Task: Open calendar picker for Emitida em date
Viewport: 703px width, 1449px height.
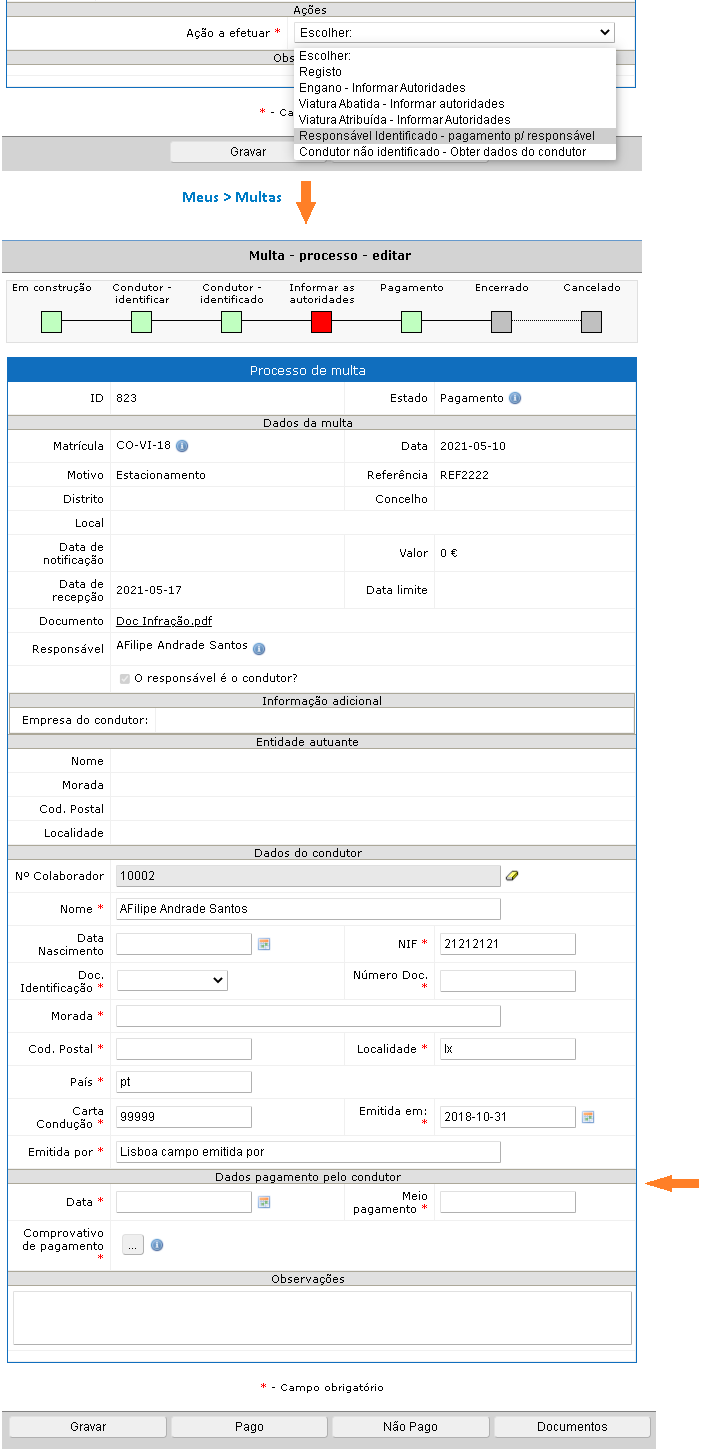Action: (x=588, y=1117)
